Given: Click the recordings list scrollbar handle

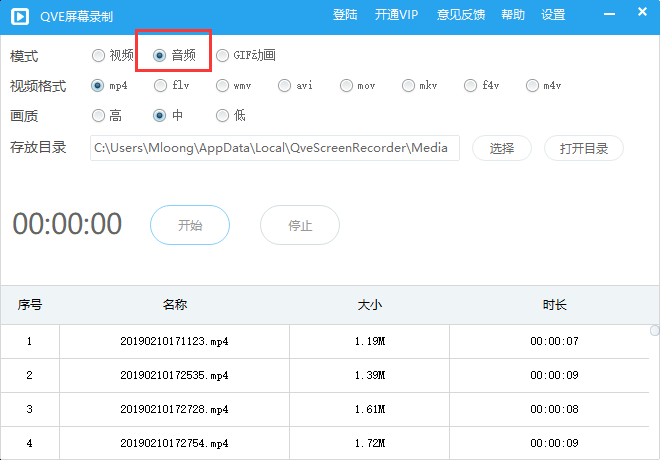Looking at the screenshot, I should pyautogui.click(x=655, y=330).
